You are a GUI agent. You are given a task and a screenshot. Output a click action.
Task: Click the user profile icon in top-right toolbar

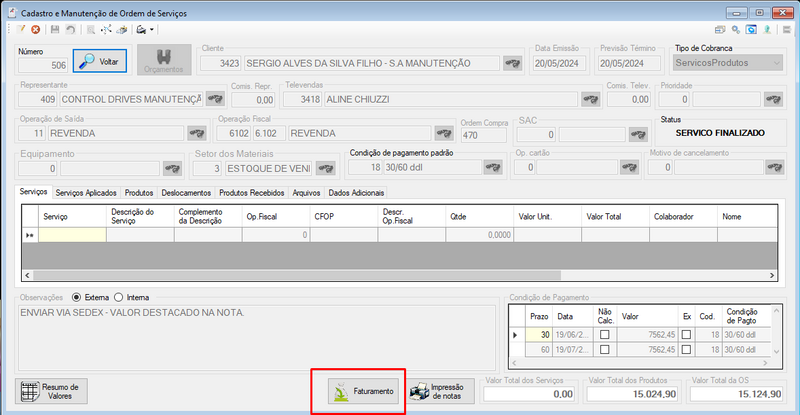tap(767, 30)
